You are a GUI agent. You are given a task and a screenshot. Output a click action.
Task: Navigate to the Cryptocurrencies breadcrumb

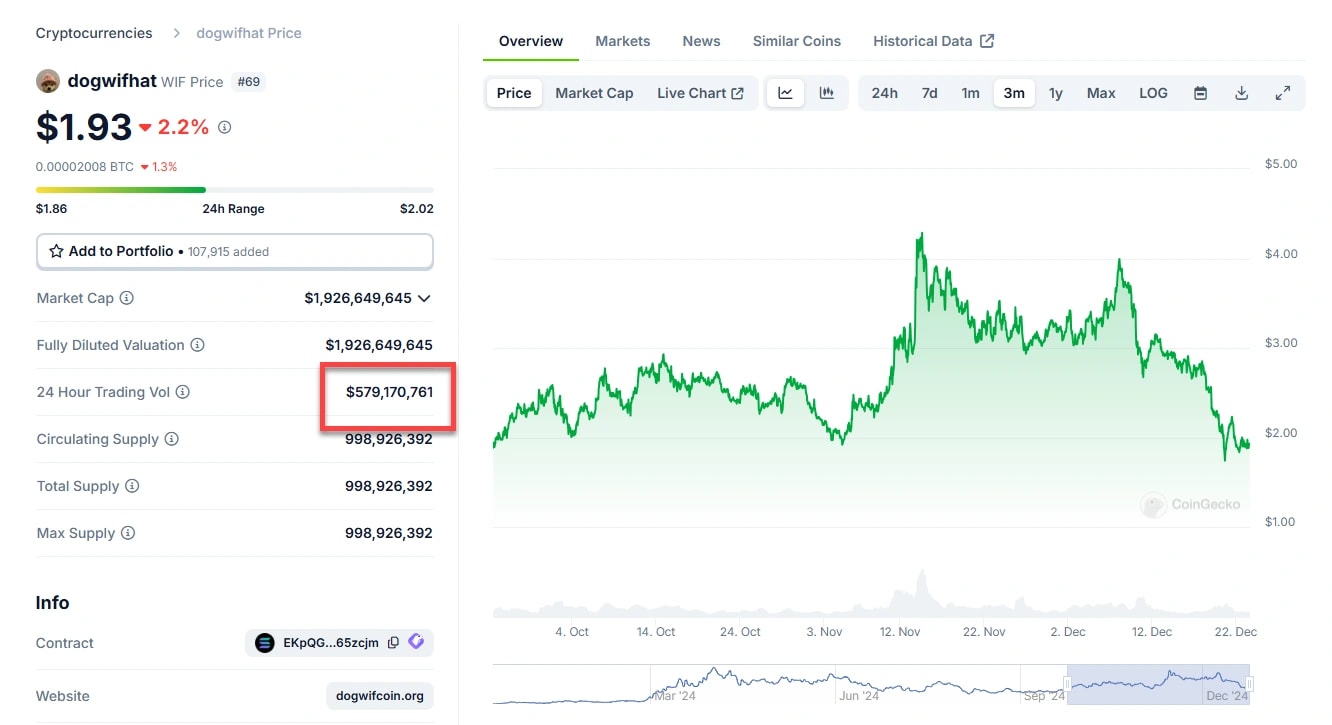94,33
